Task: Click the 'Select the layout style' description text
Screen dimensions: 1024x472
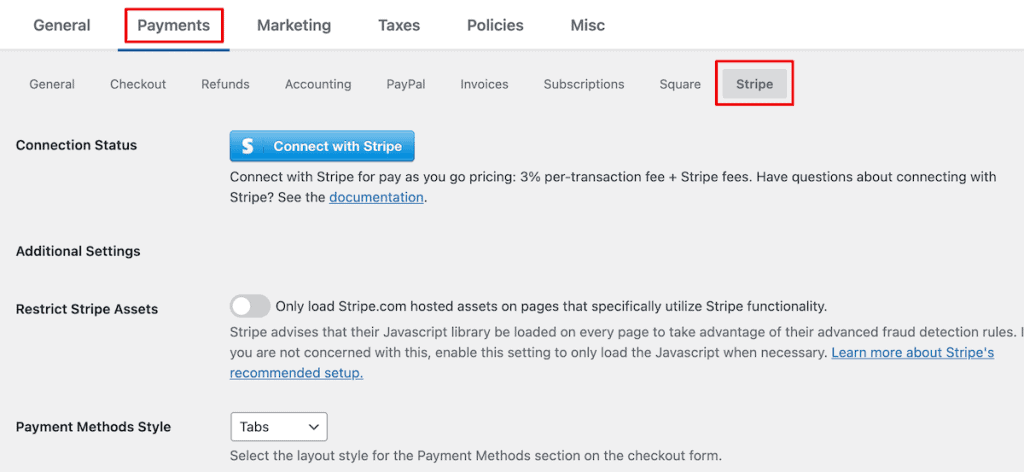Action: coord(476,455)
